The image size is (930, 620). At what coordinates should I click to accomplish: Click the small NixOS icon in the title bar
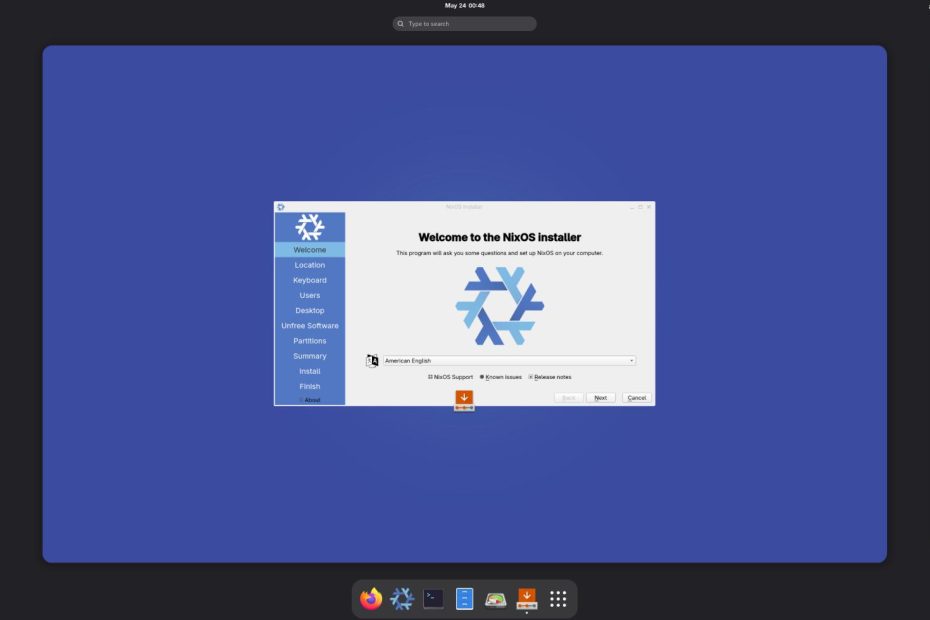281,207
